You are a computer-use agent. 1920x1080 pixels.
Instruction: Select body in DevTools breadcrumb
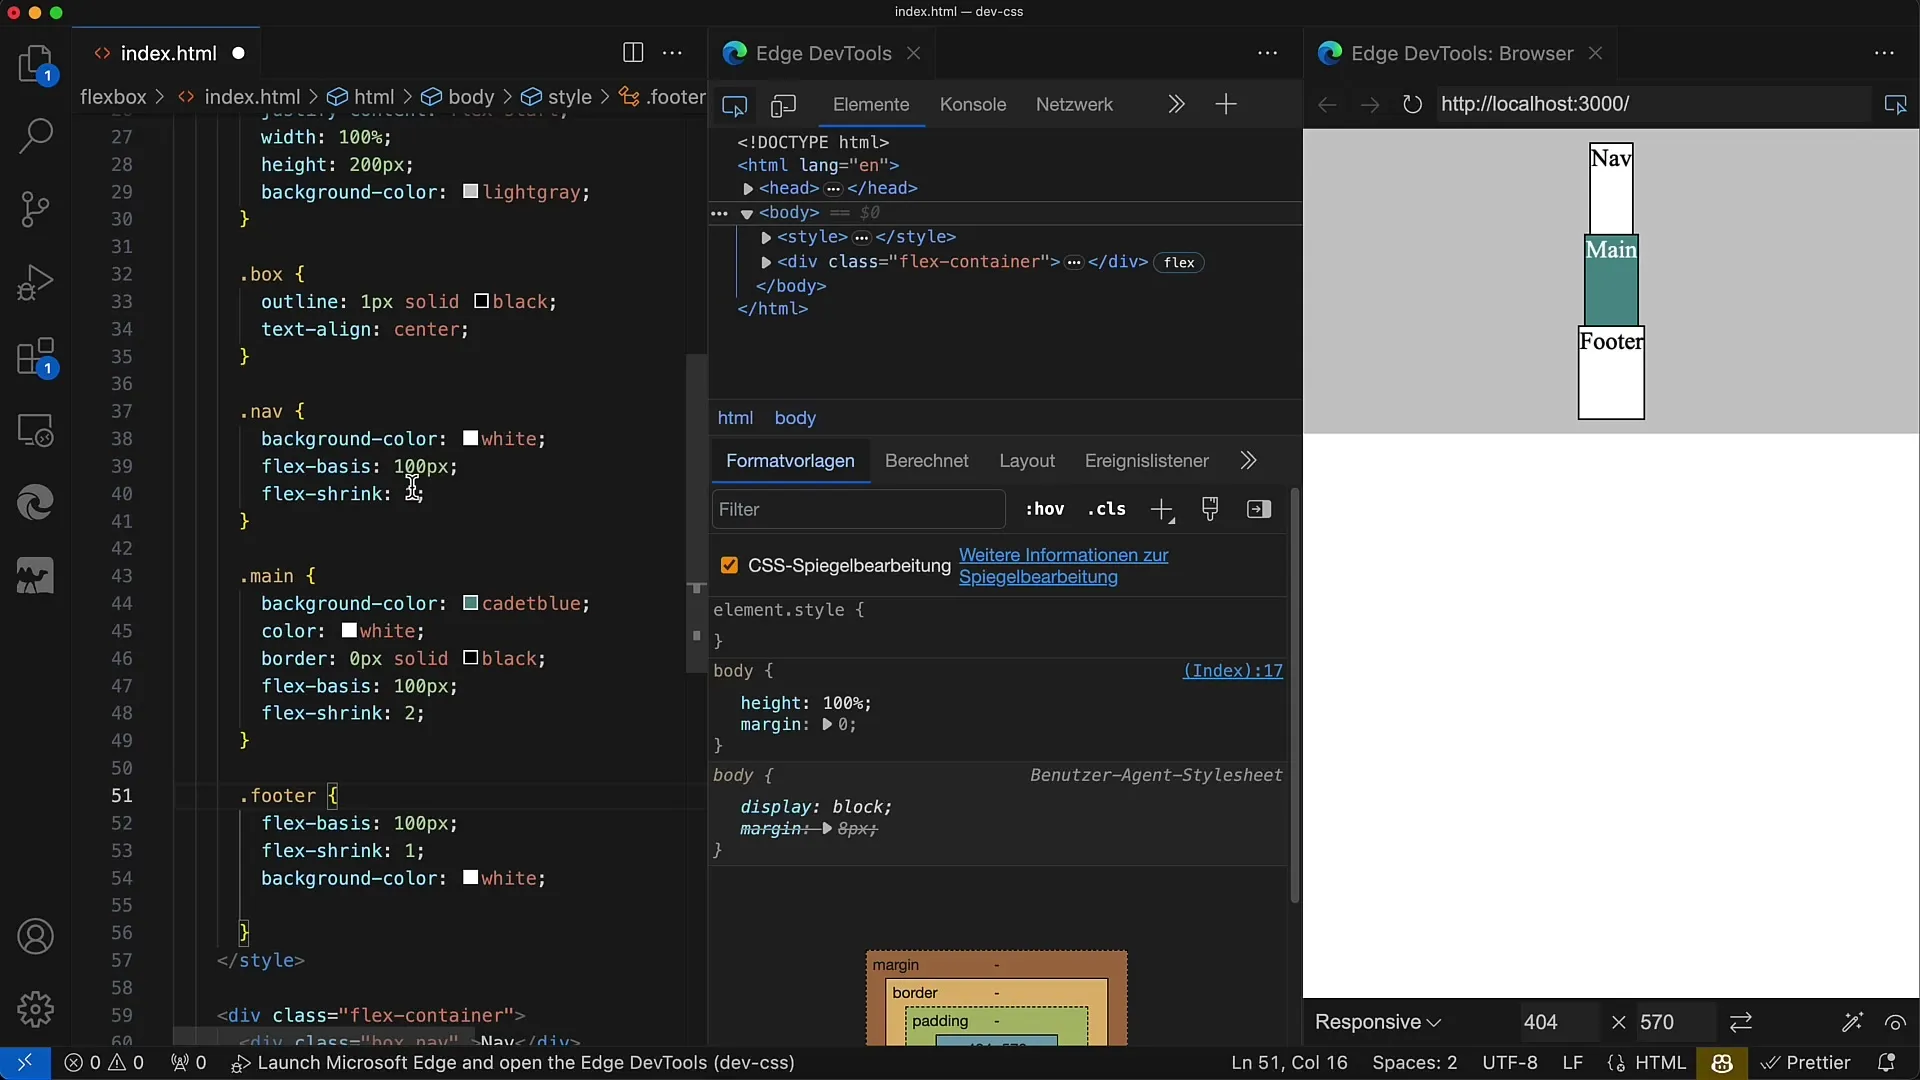coord(795,418)
